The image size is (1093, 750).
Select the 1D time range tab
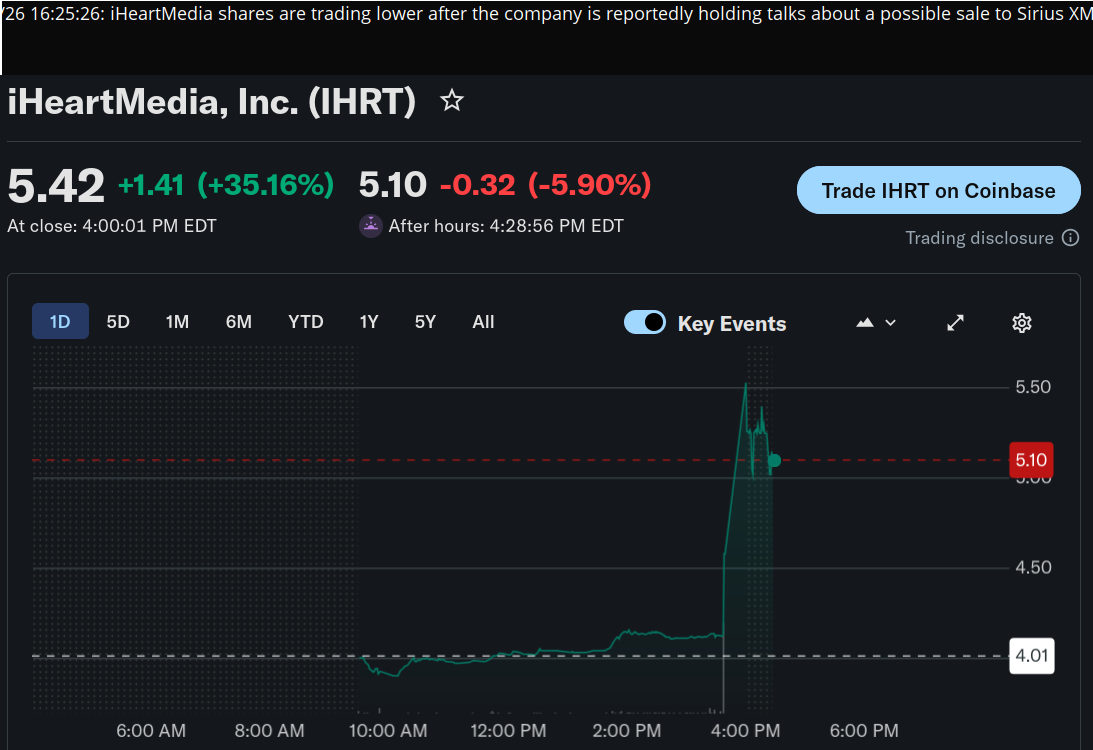tap(60, 321)
